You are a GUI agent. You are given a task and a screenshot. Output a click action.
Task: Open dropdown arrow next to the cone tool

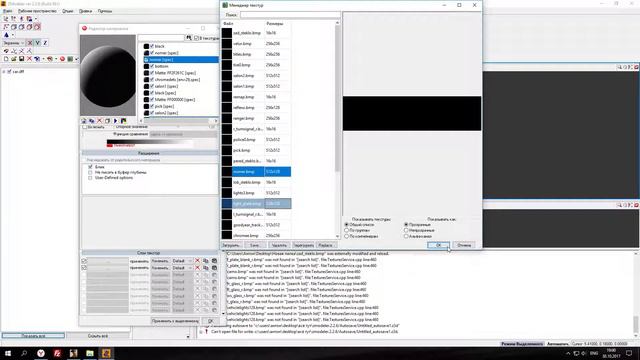[13, 35]
